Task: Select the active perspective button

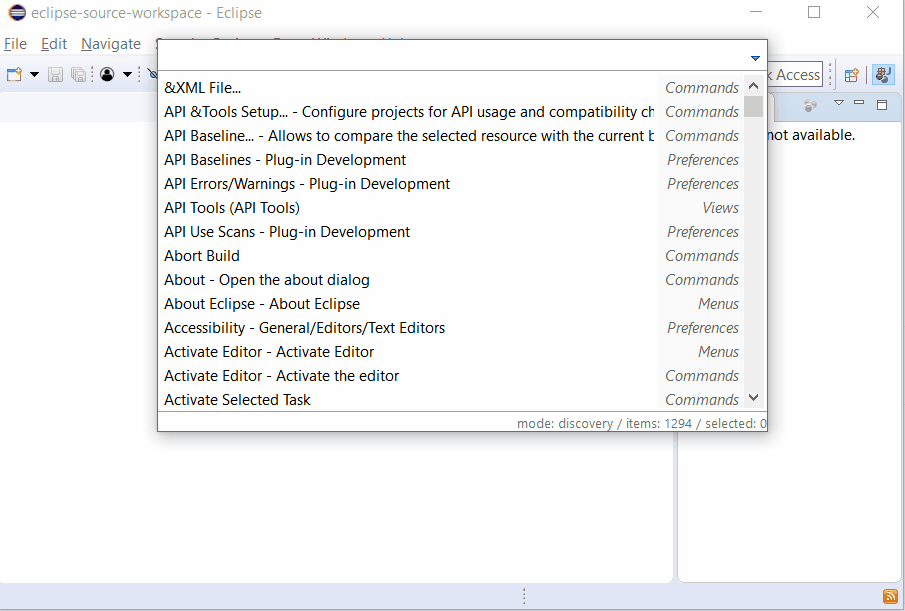Action: [x=883, y=74]
